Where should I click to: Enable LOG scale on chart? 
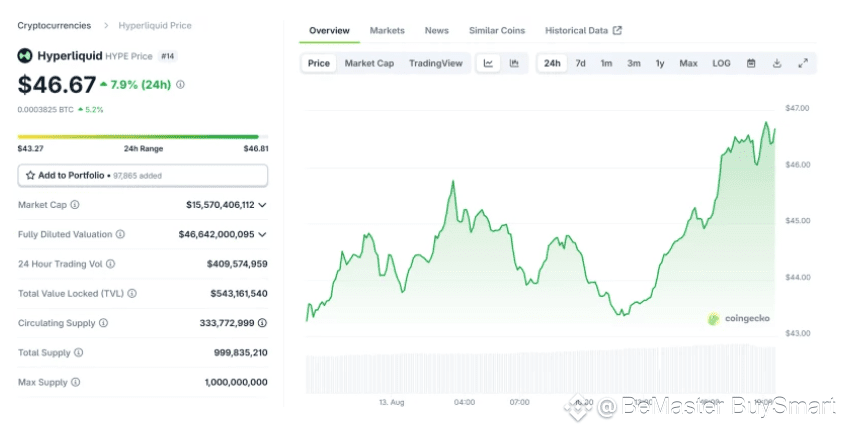[x=721, y=63]
